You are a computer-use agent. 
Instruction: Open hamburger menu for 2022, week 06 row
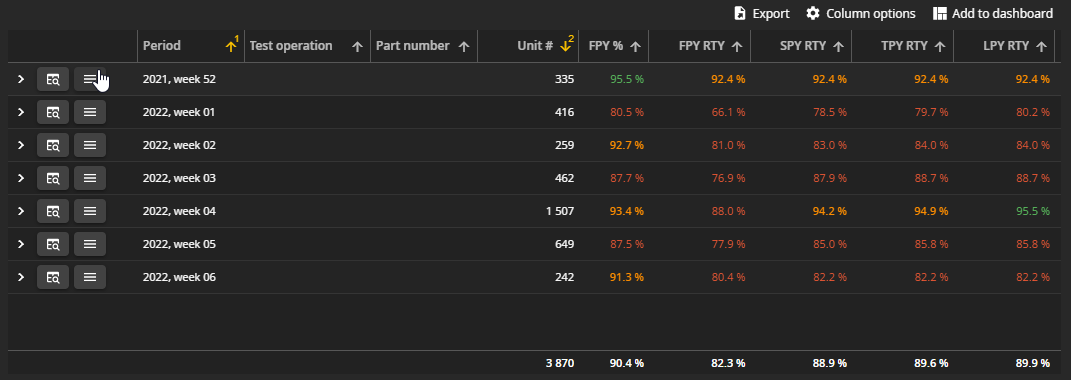pos(89,277)
